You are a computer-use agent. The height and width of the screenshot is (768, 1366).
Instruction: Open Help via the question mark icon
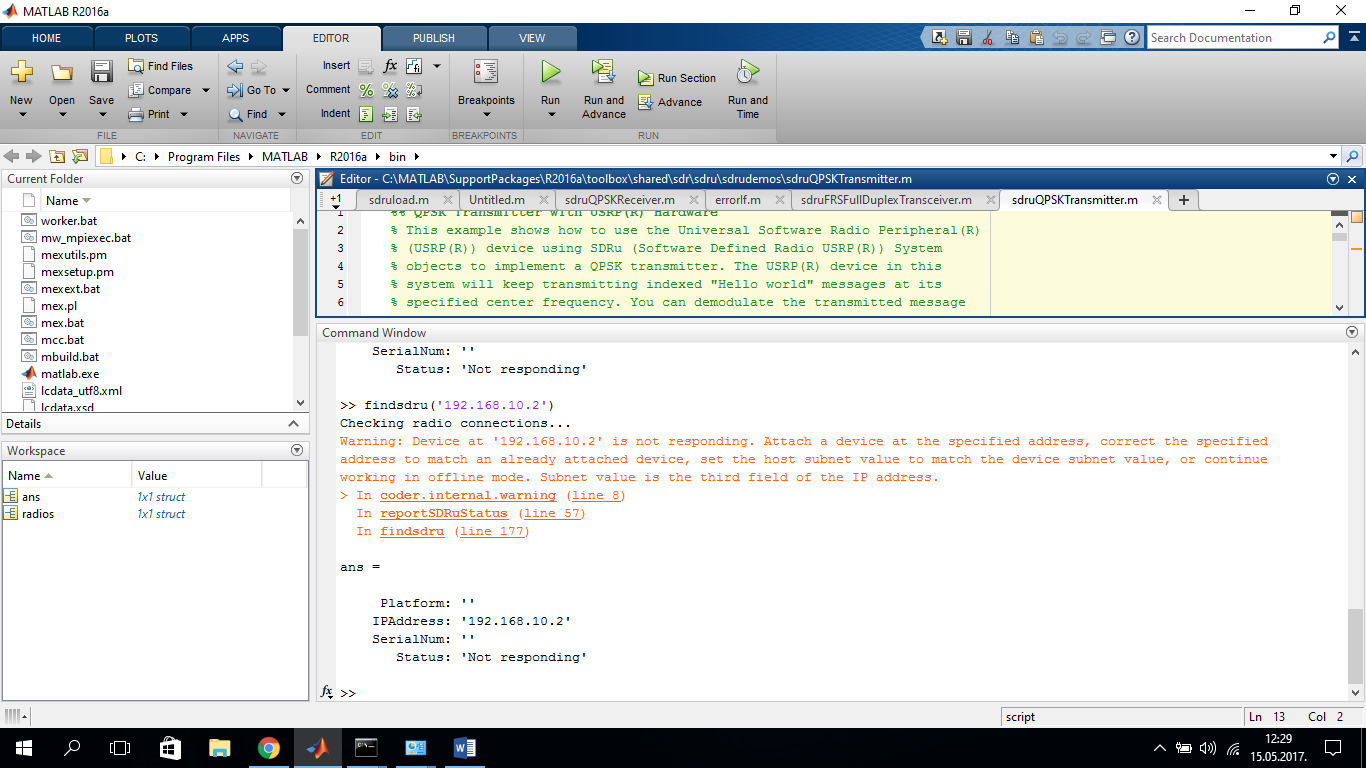tap(1131, 38)
